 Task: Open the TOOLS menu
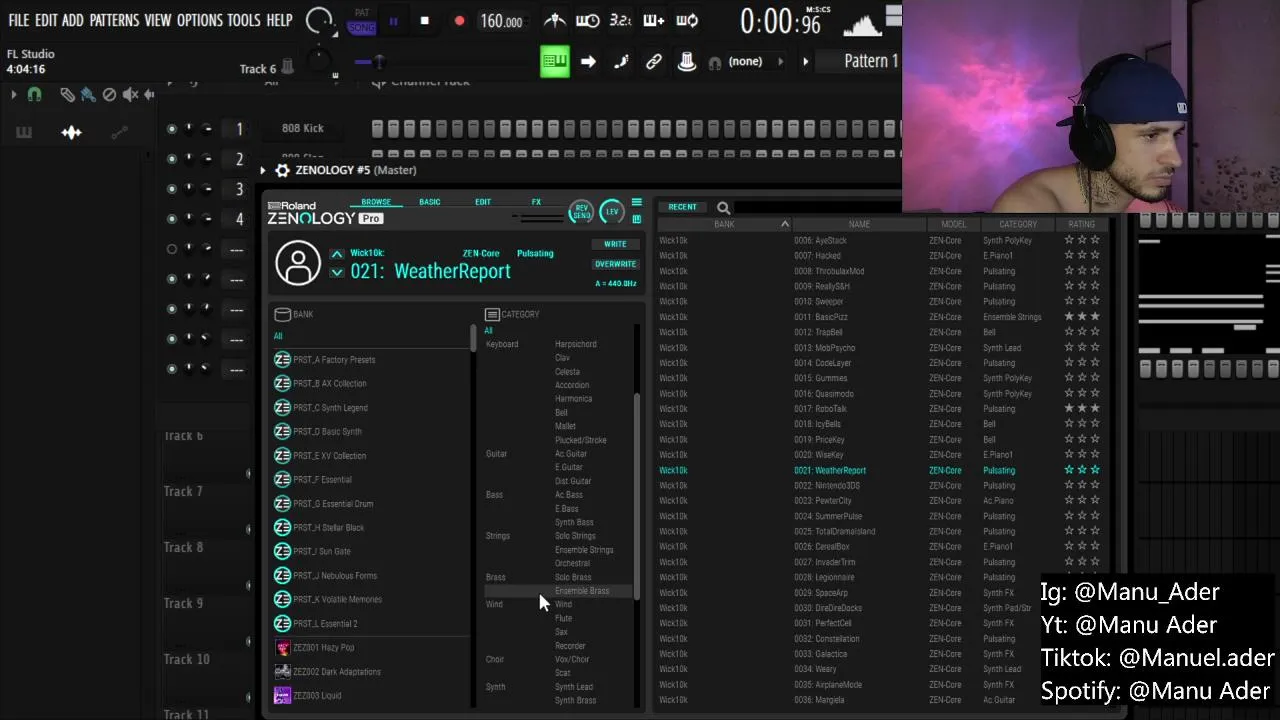click(x=244, y=20)
